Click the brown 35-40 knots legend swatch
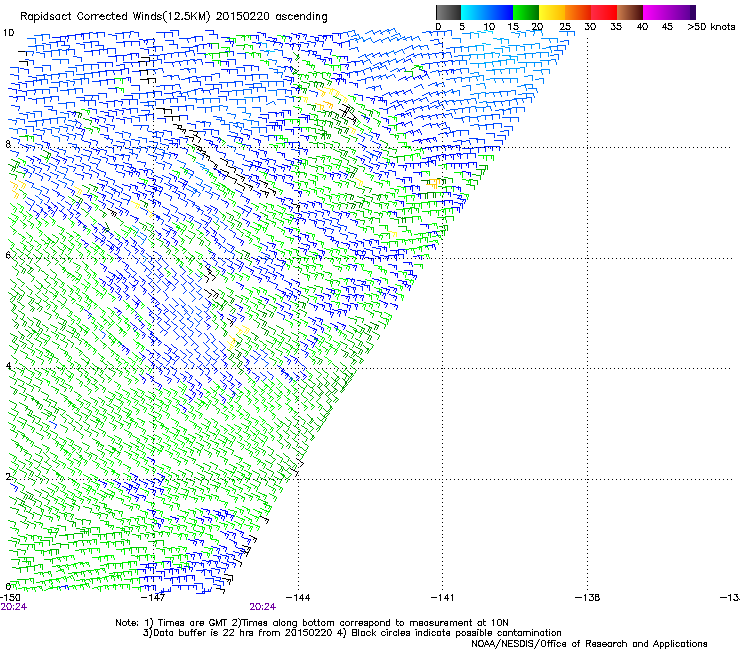 tap(630, 12)
